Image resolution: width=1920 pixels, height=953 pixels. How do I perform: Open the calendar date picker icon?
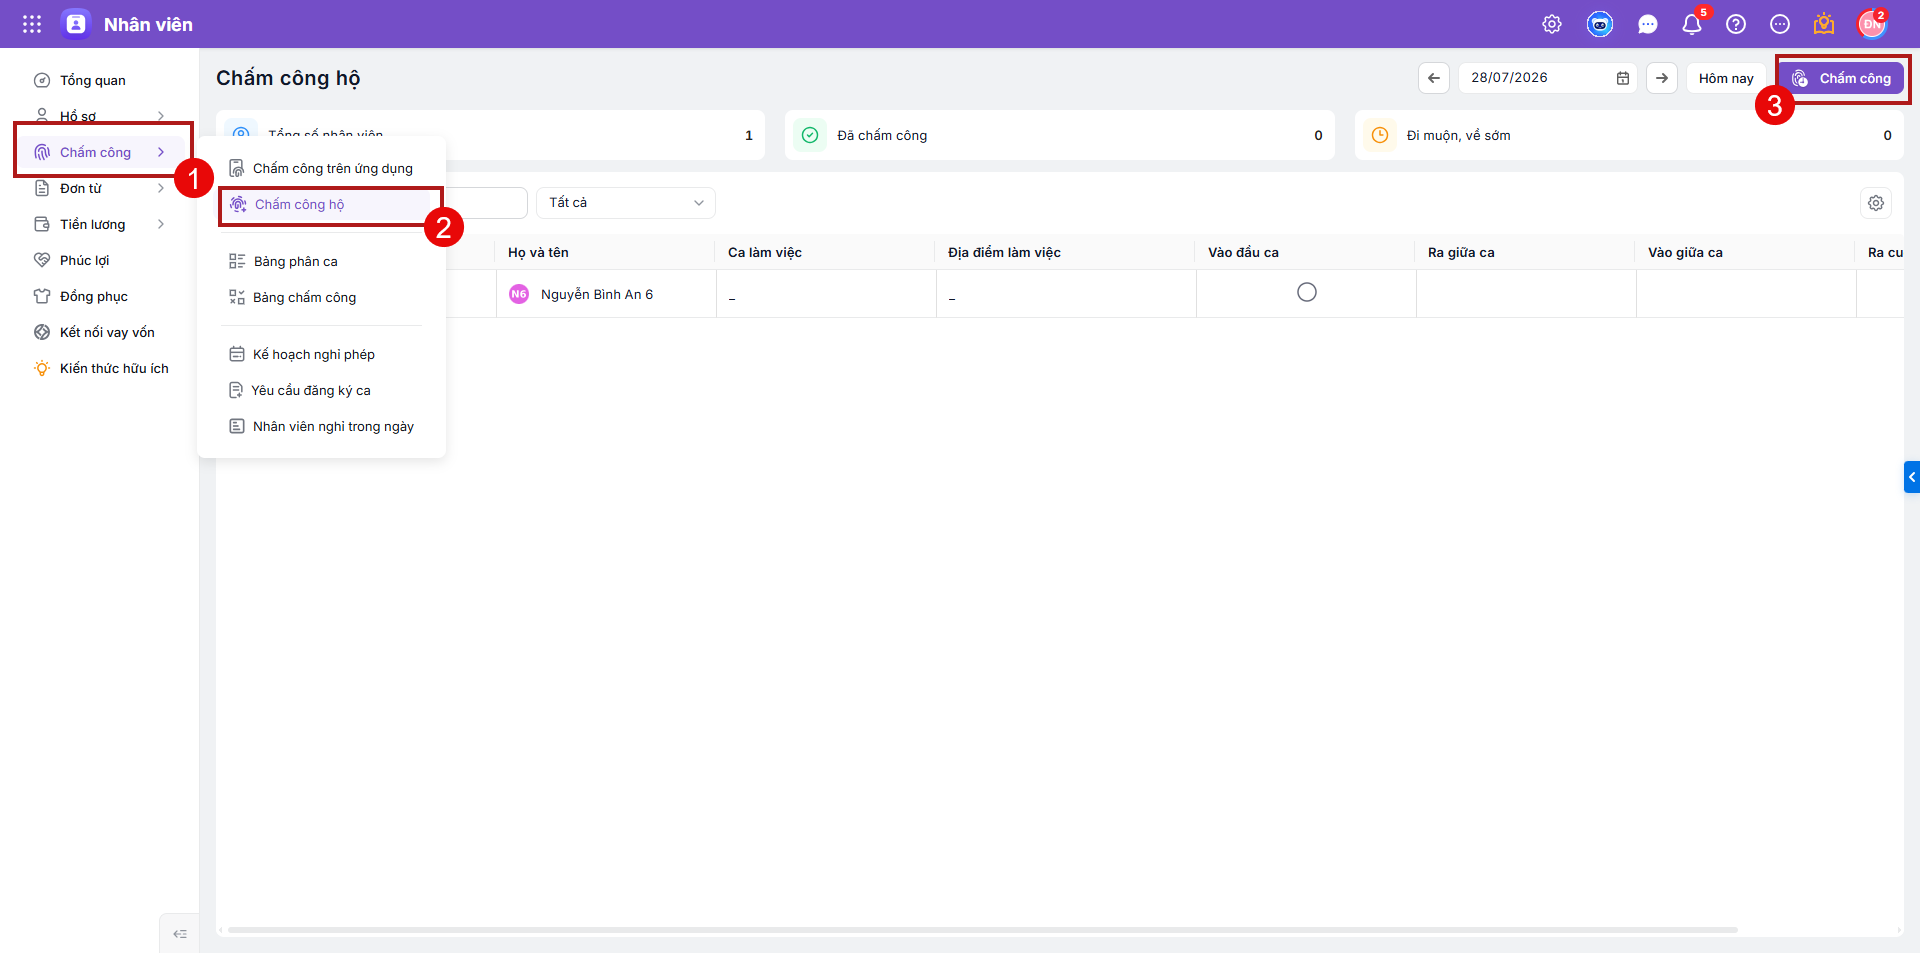pyautogui.click(x=1623, y=78)
